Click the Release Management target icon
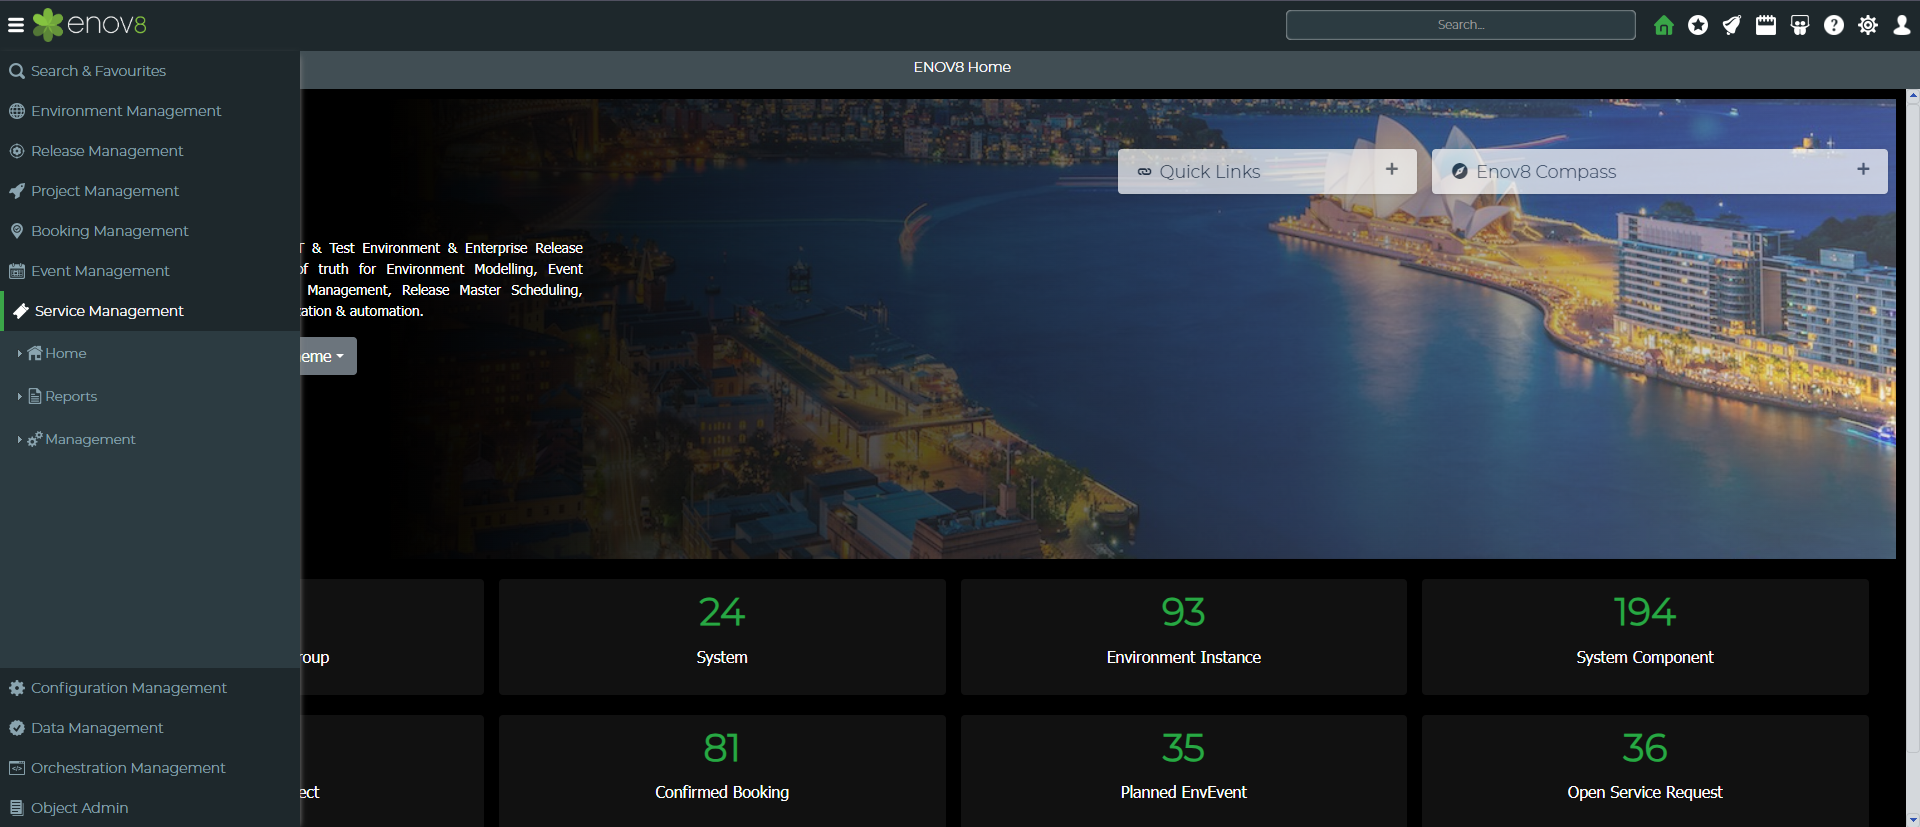1920x827 pixels. pyautogui.click(x=17, y=151)
